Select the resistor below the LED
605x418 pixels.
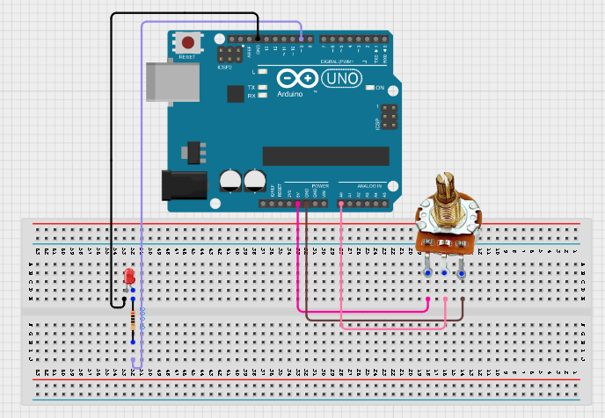133,320
